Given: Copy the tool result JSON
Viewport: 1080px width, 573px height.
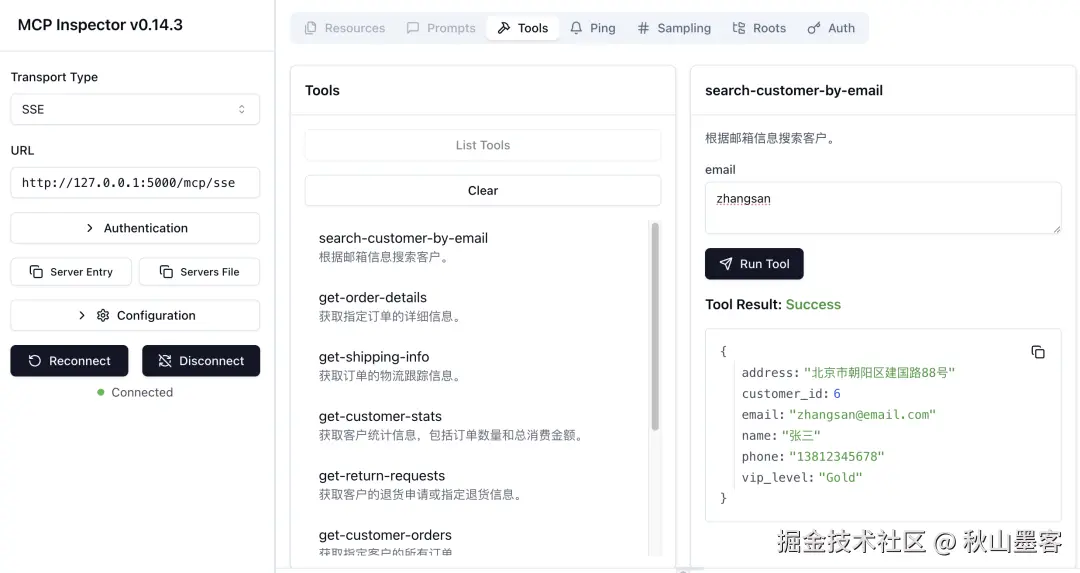Looking at the screenshot, I should tap(1038, 352).
